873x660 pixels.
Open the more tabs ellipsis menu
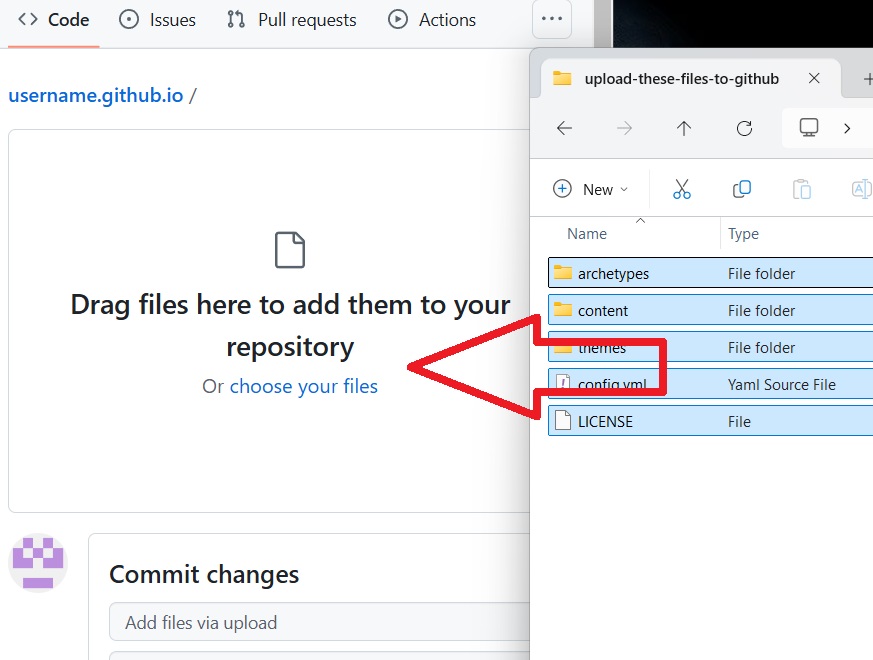coord(552,18)
